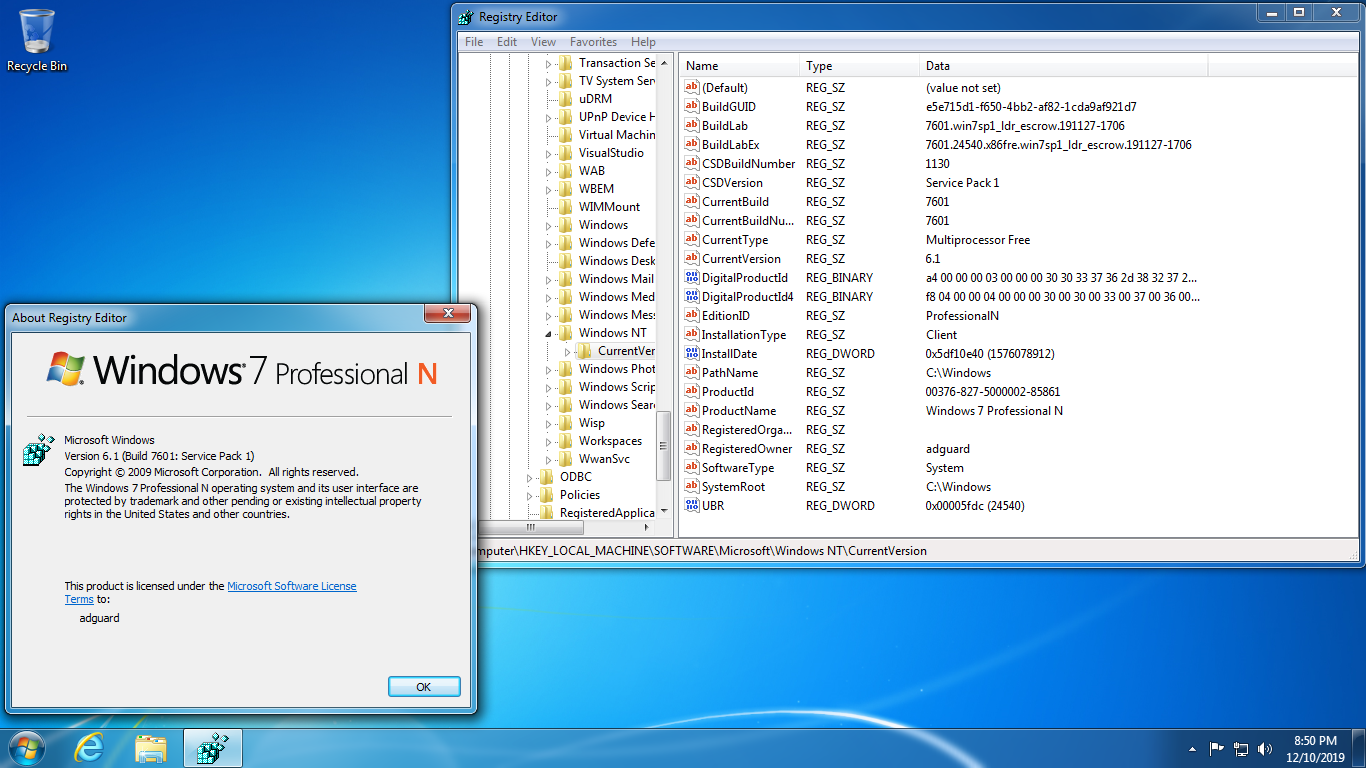Open the Microsoft Software License Terms link
The image size is (1366, 768).
211,593
